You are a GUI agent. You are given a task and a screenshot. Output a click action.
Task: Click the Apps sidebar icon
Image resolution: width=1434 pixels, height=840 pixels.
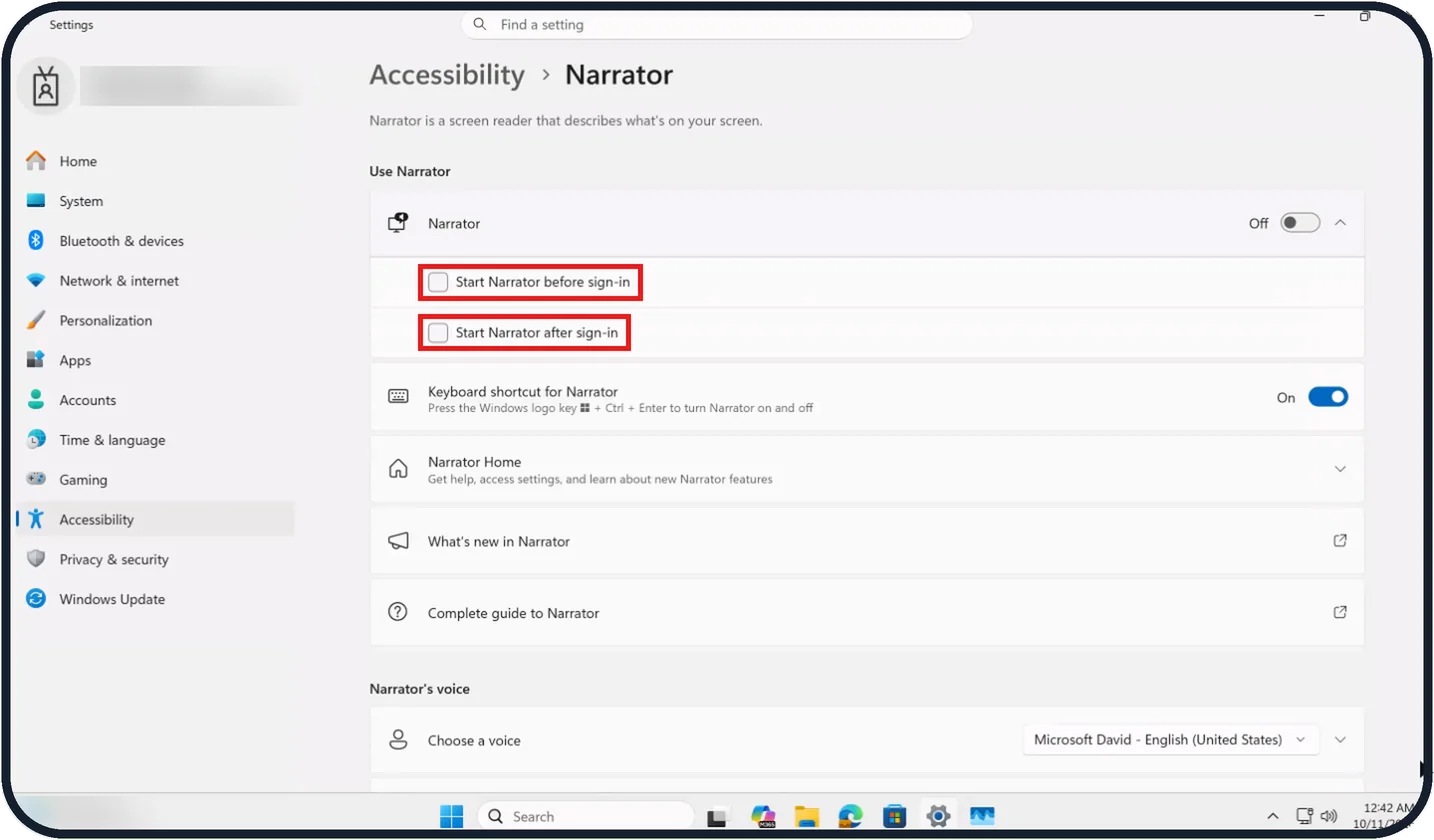(36, 360)
